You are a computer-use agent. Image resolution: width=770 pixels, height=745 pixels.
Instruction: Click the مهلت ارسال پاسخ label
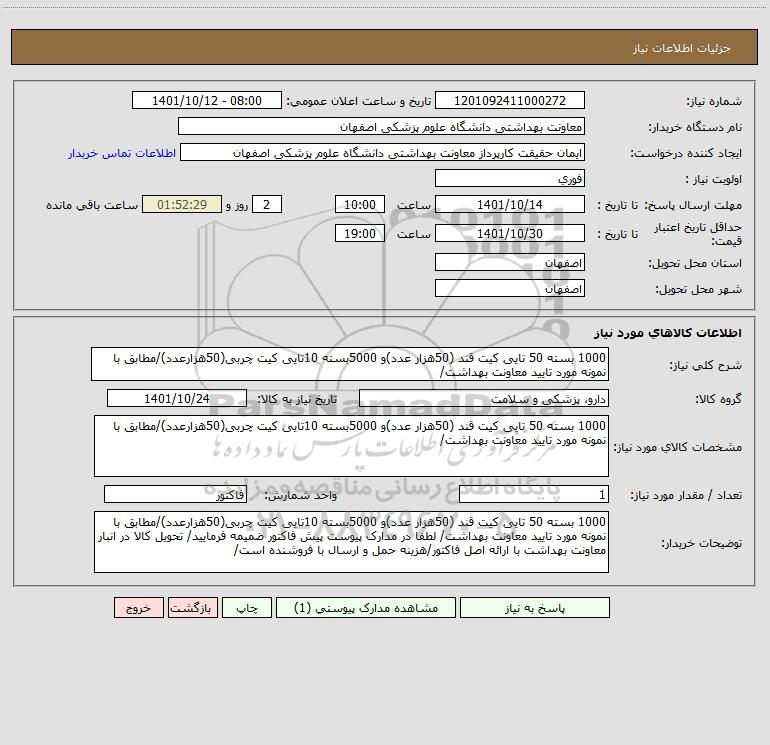point(694,205)
